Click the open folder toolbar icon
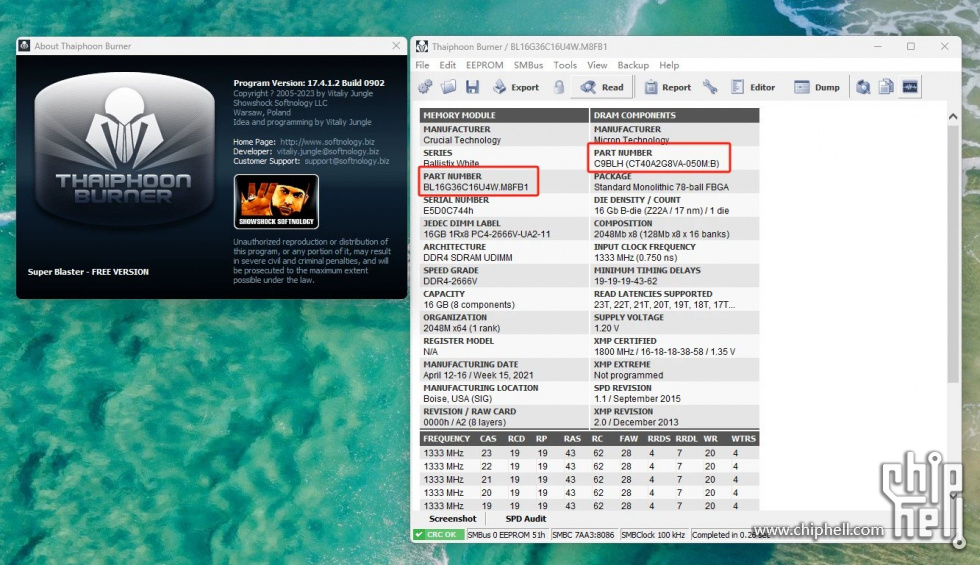 [x=448, y=87]
